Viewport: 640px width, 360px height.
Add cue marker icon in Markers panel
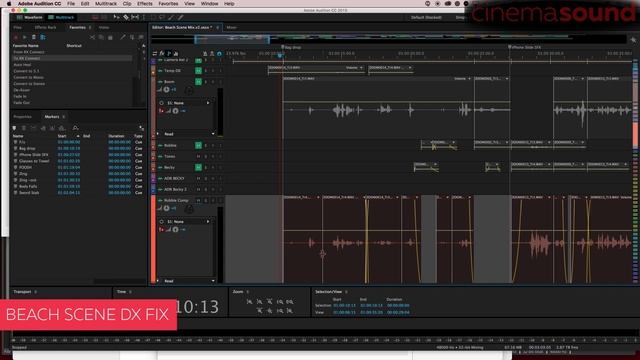(x=15, y=128)
